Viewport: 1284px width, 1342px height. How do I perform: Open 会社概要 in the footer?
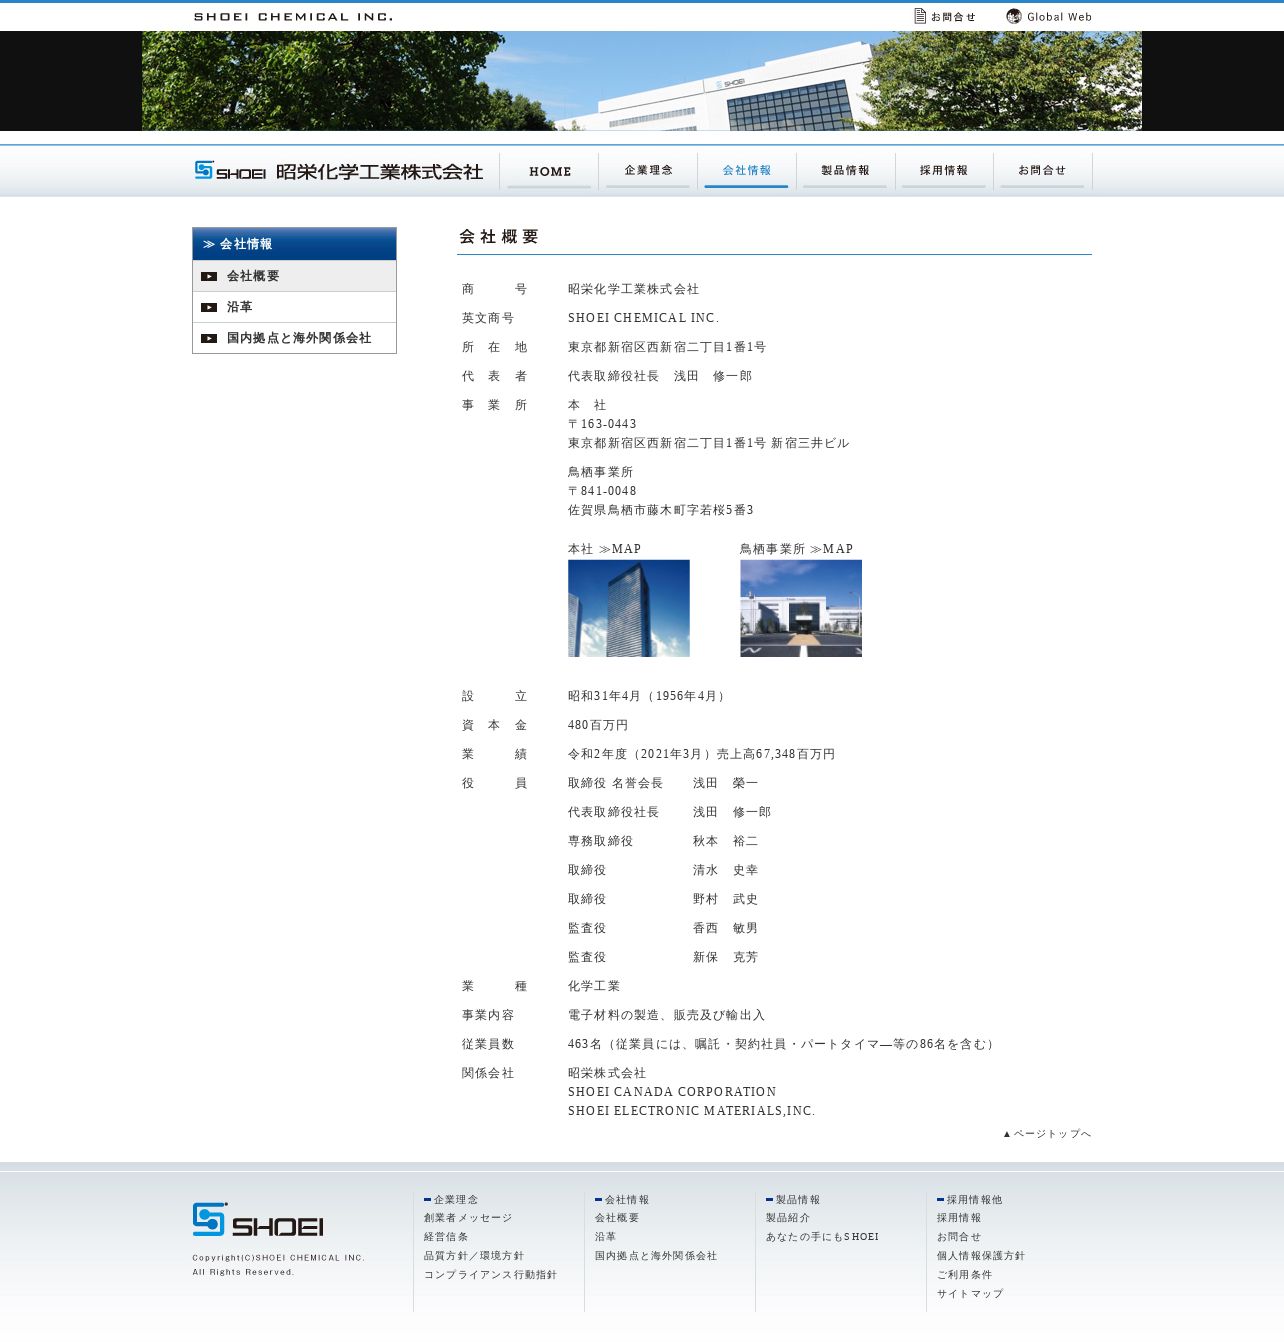pos(617,1218)
